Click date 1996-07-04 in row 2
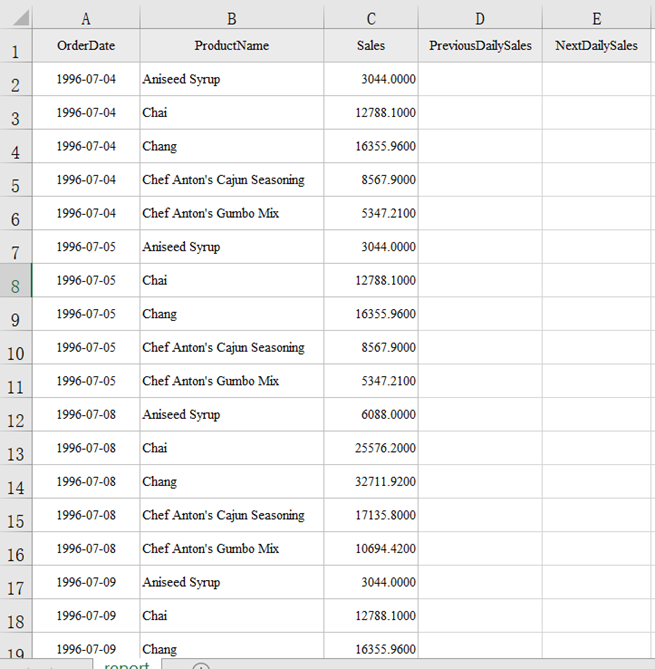 point(86,79)
